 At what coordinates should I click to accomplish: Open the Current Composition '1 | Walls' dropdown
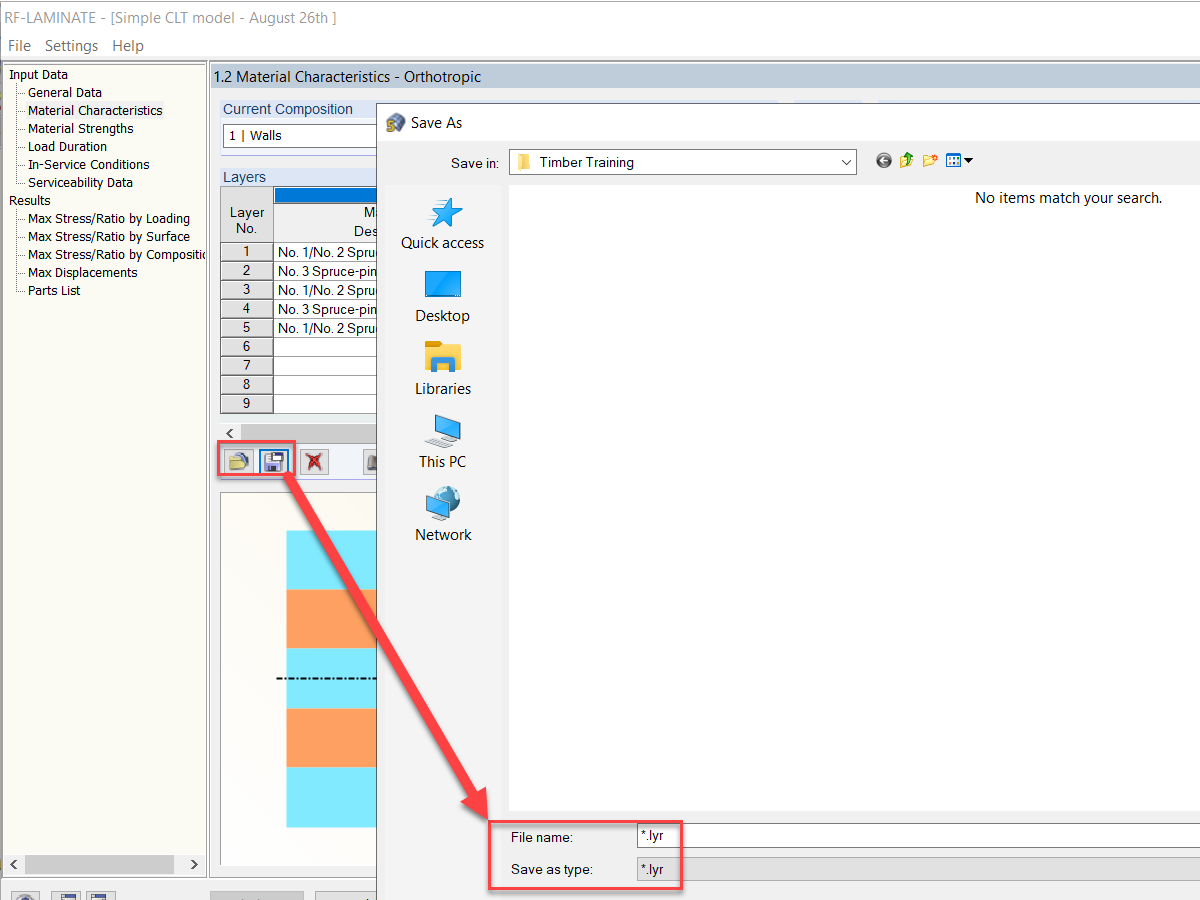(300, 135)
